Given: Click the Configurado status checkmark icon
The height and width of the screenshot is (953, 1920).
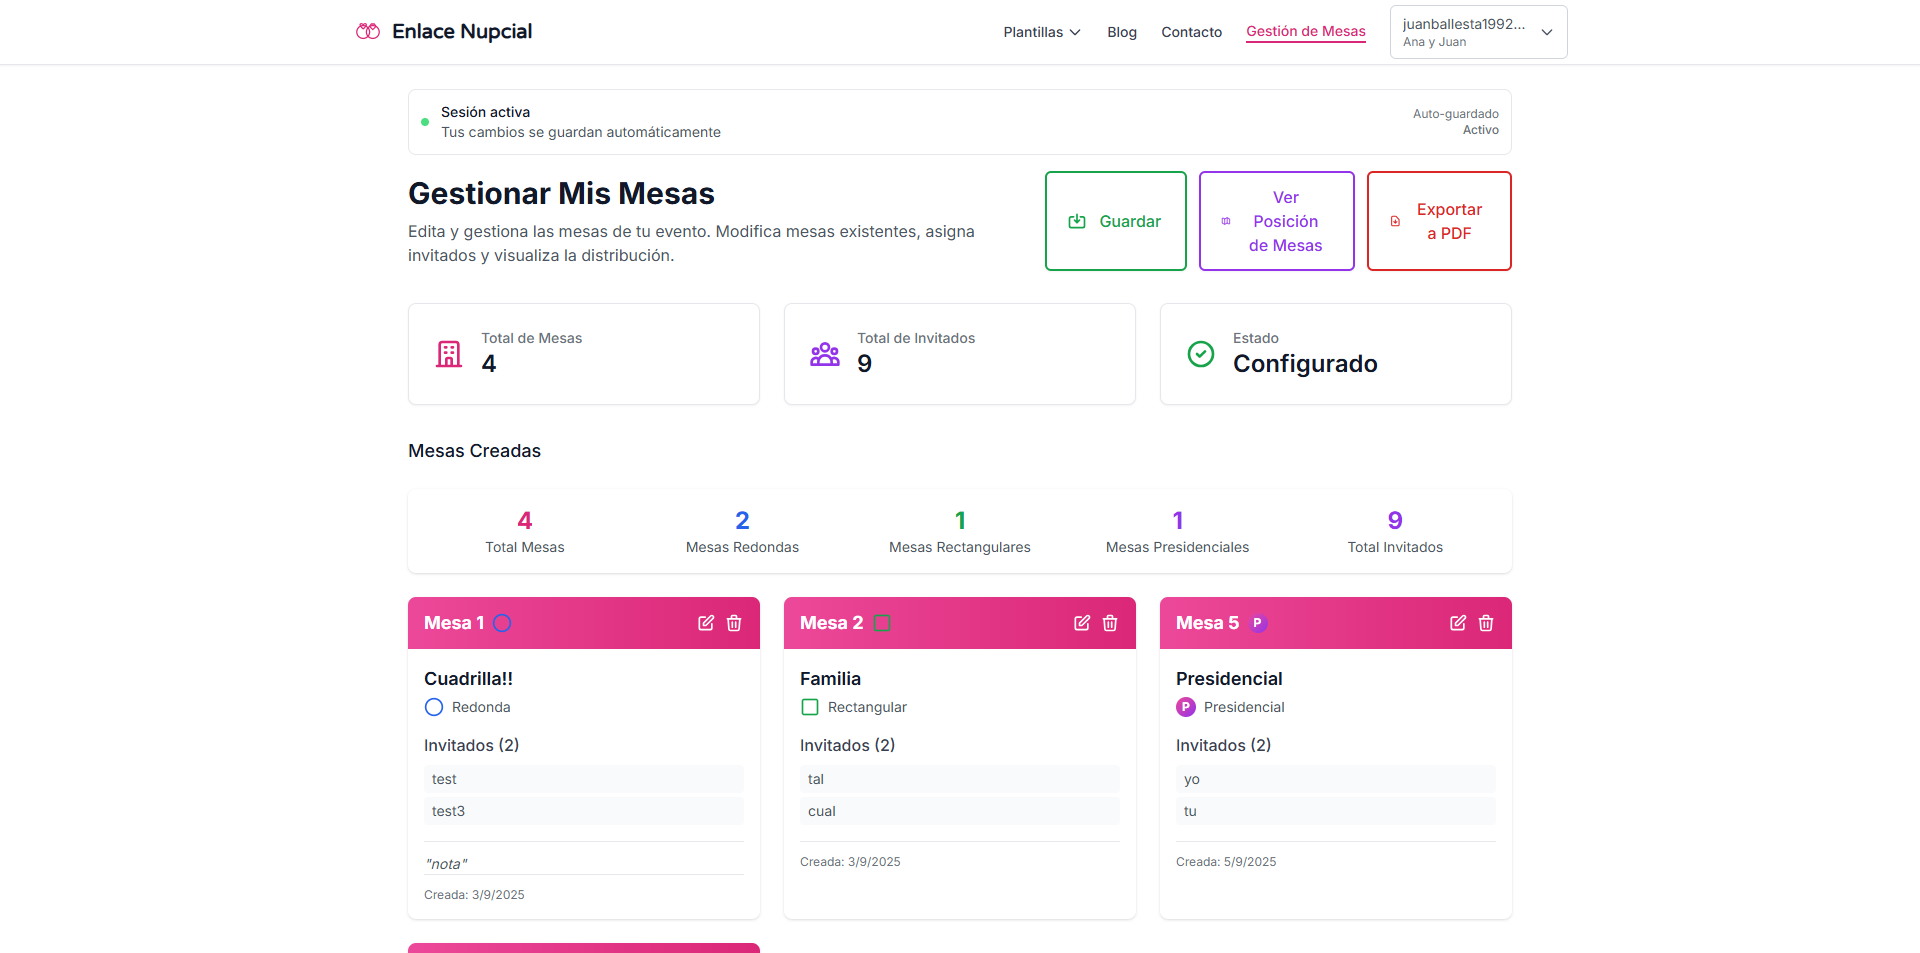Looking at the screenshot, I should tap(1201, 354).
